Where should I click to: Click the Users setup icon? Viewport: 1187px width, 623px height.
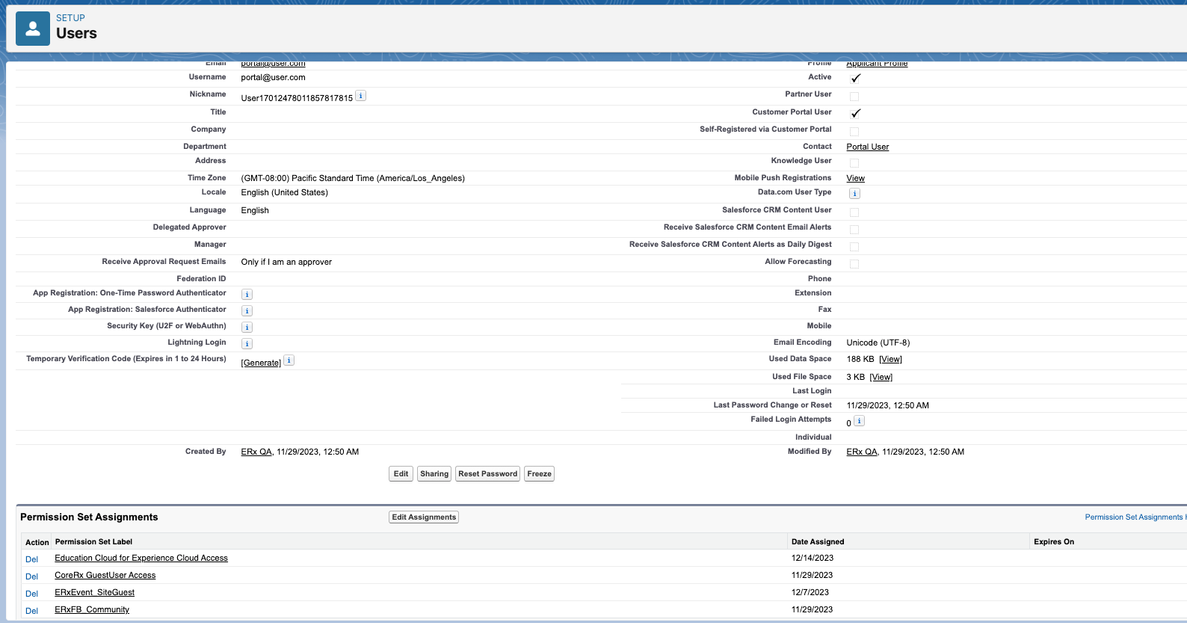[x=32, y=28]
